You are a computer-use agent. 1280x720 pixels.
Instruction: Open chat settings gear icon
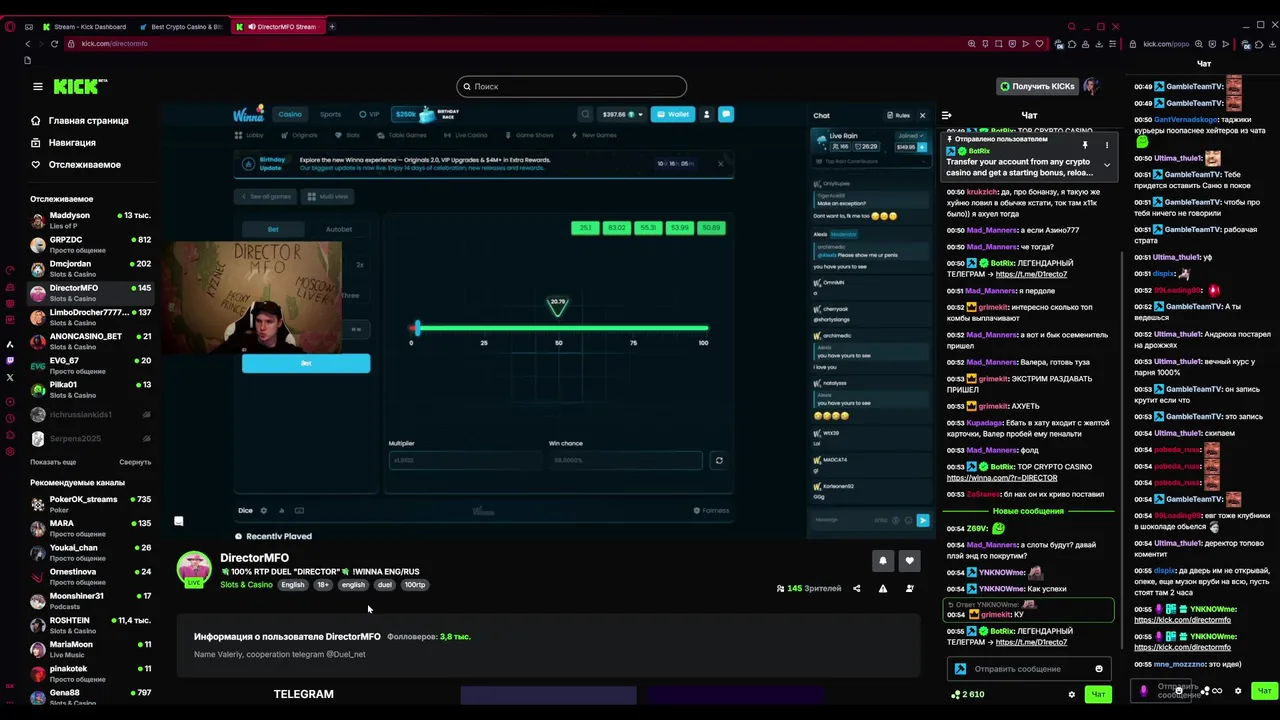1071,694
